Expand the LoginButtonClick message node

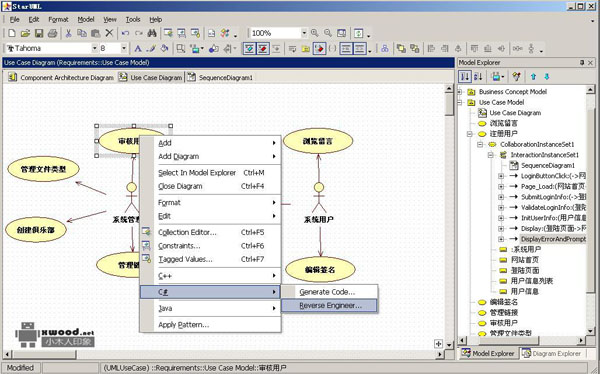pyautogui.click(x=501, y=176)
